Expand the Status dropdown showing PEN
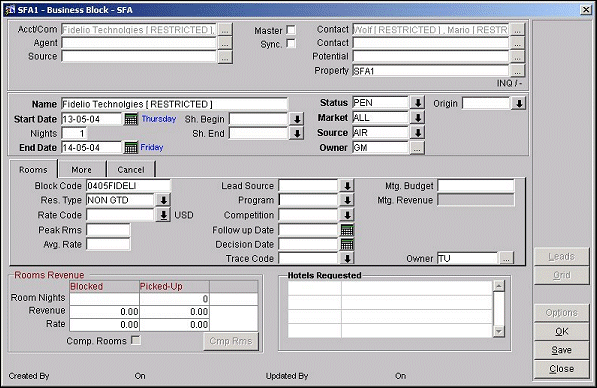 tap(418, 103)
